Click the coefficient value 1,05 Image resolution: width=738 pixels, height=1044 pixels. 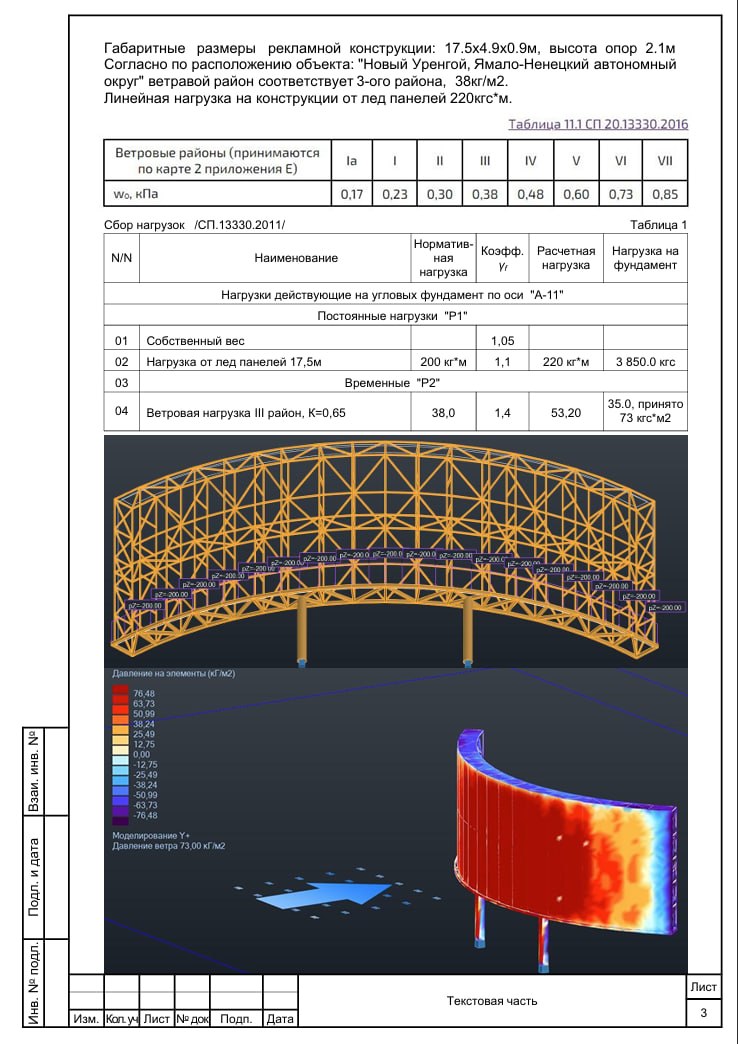point(502,341)
